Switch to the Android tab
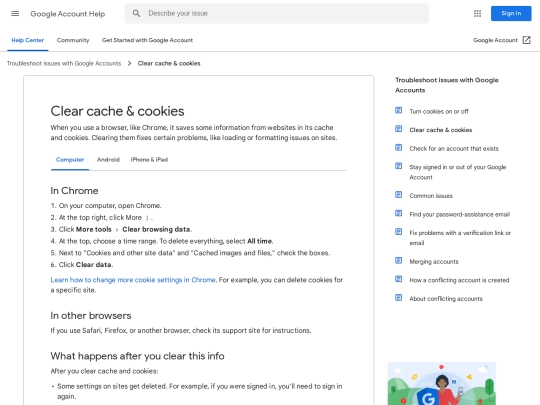Screen dimensions: 540x405 click(x=108, y=160)
